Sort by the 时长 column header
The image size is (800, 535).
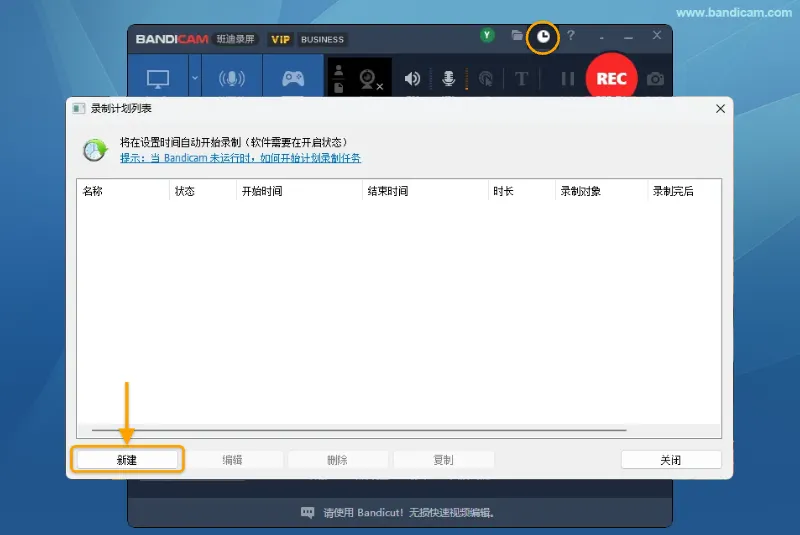521,191
